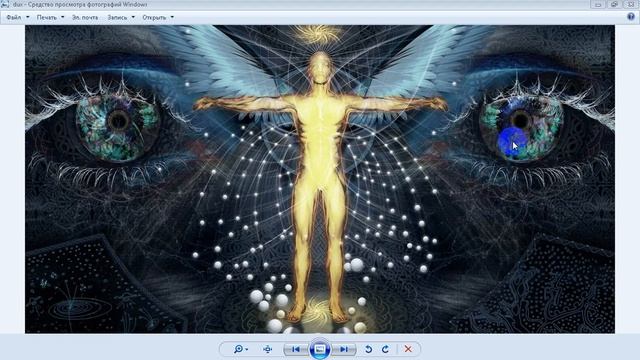Open the Эл. почта menu item
Screen dimensions: 640x360
pyautogui.click(x=85, y=18)
